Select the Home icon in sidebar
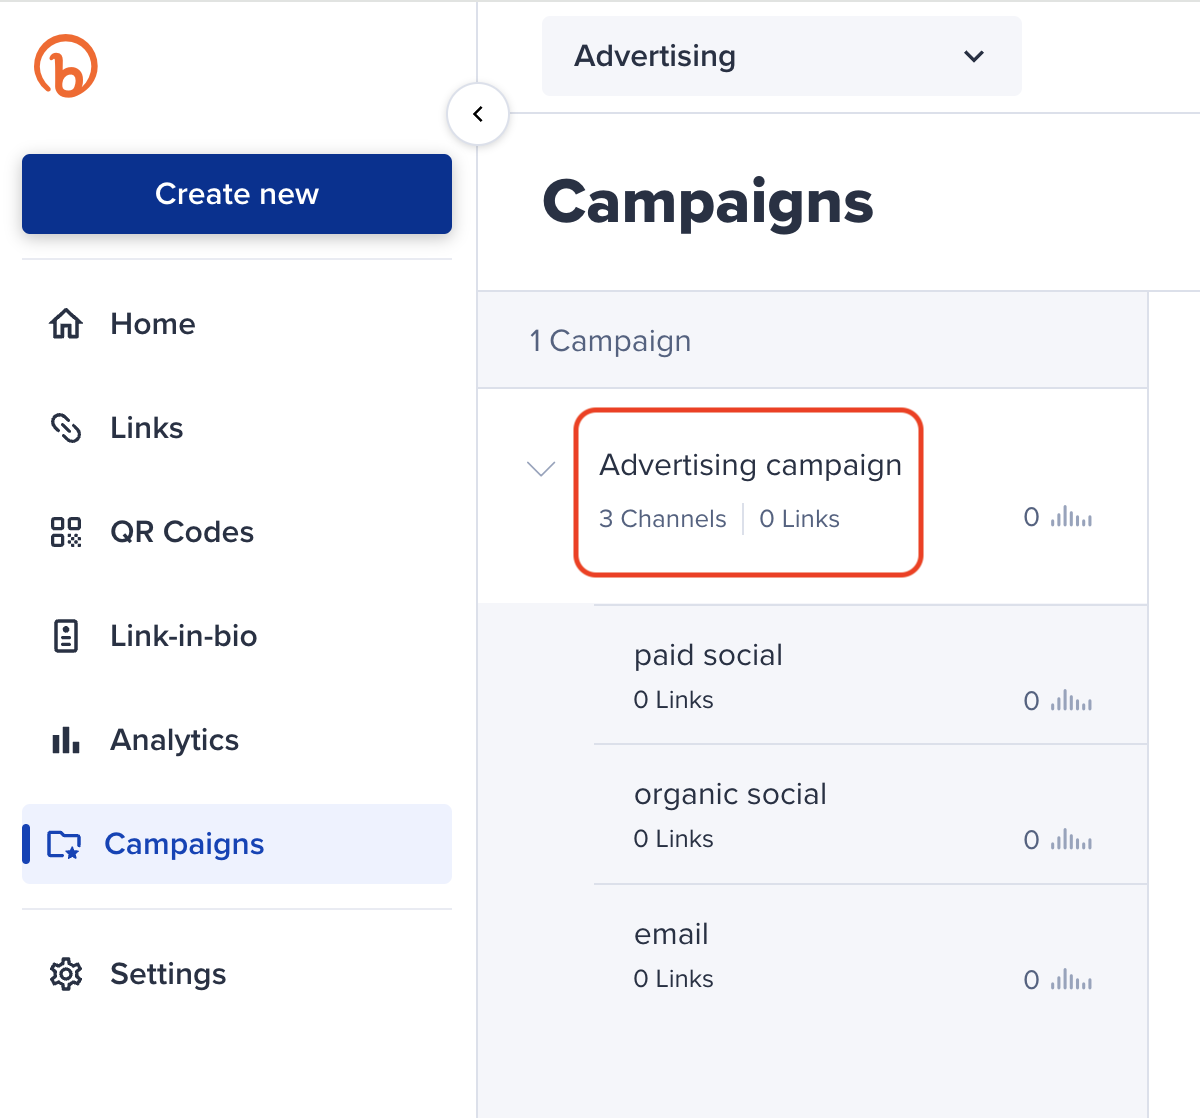 pos(65,323)
